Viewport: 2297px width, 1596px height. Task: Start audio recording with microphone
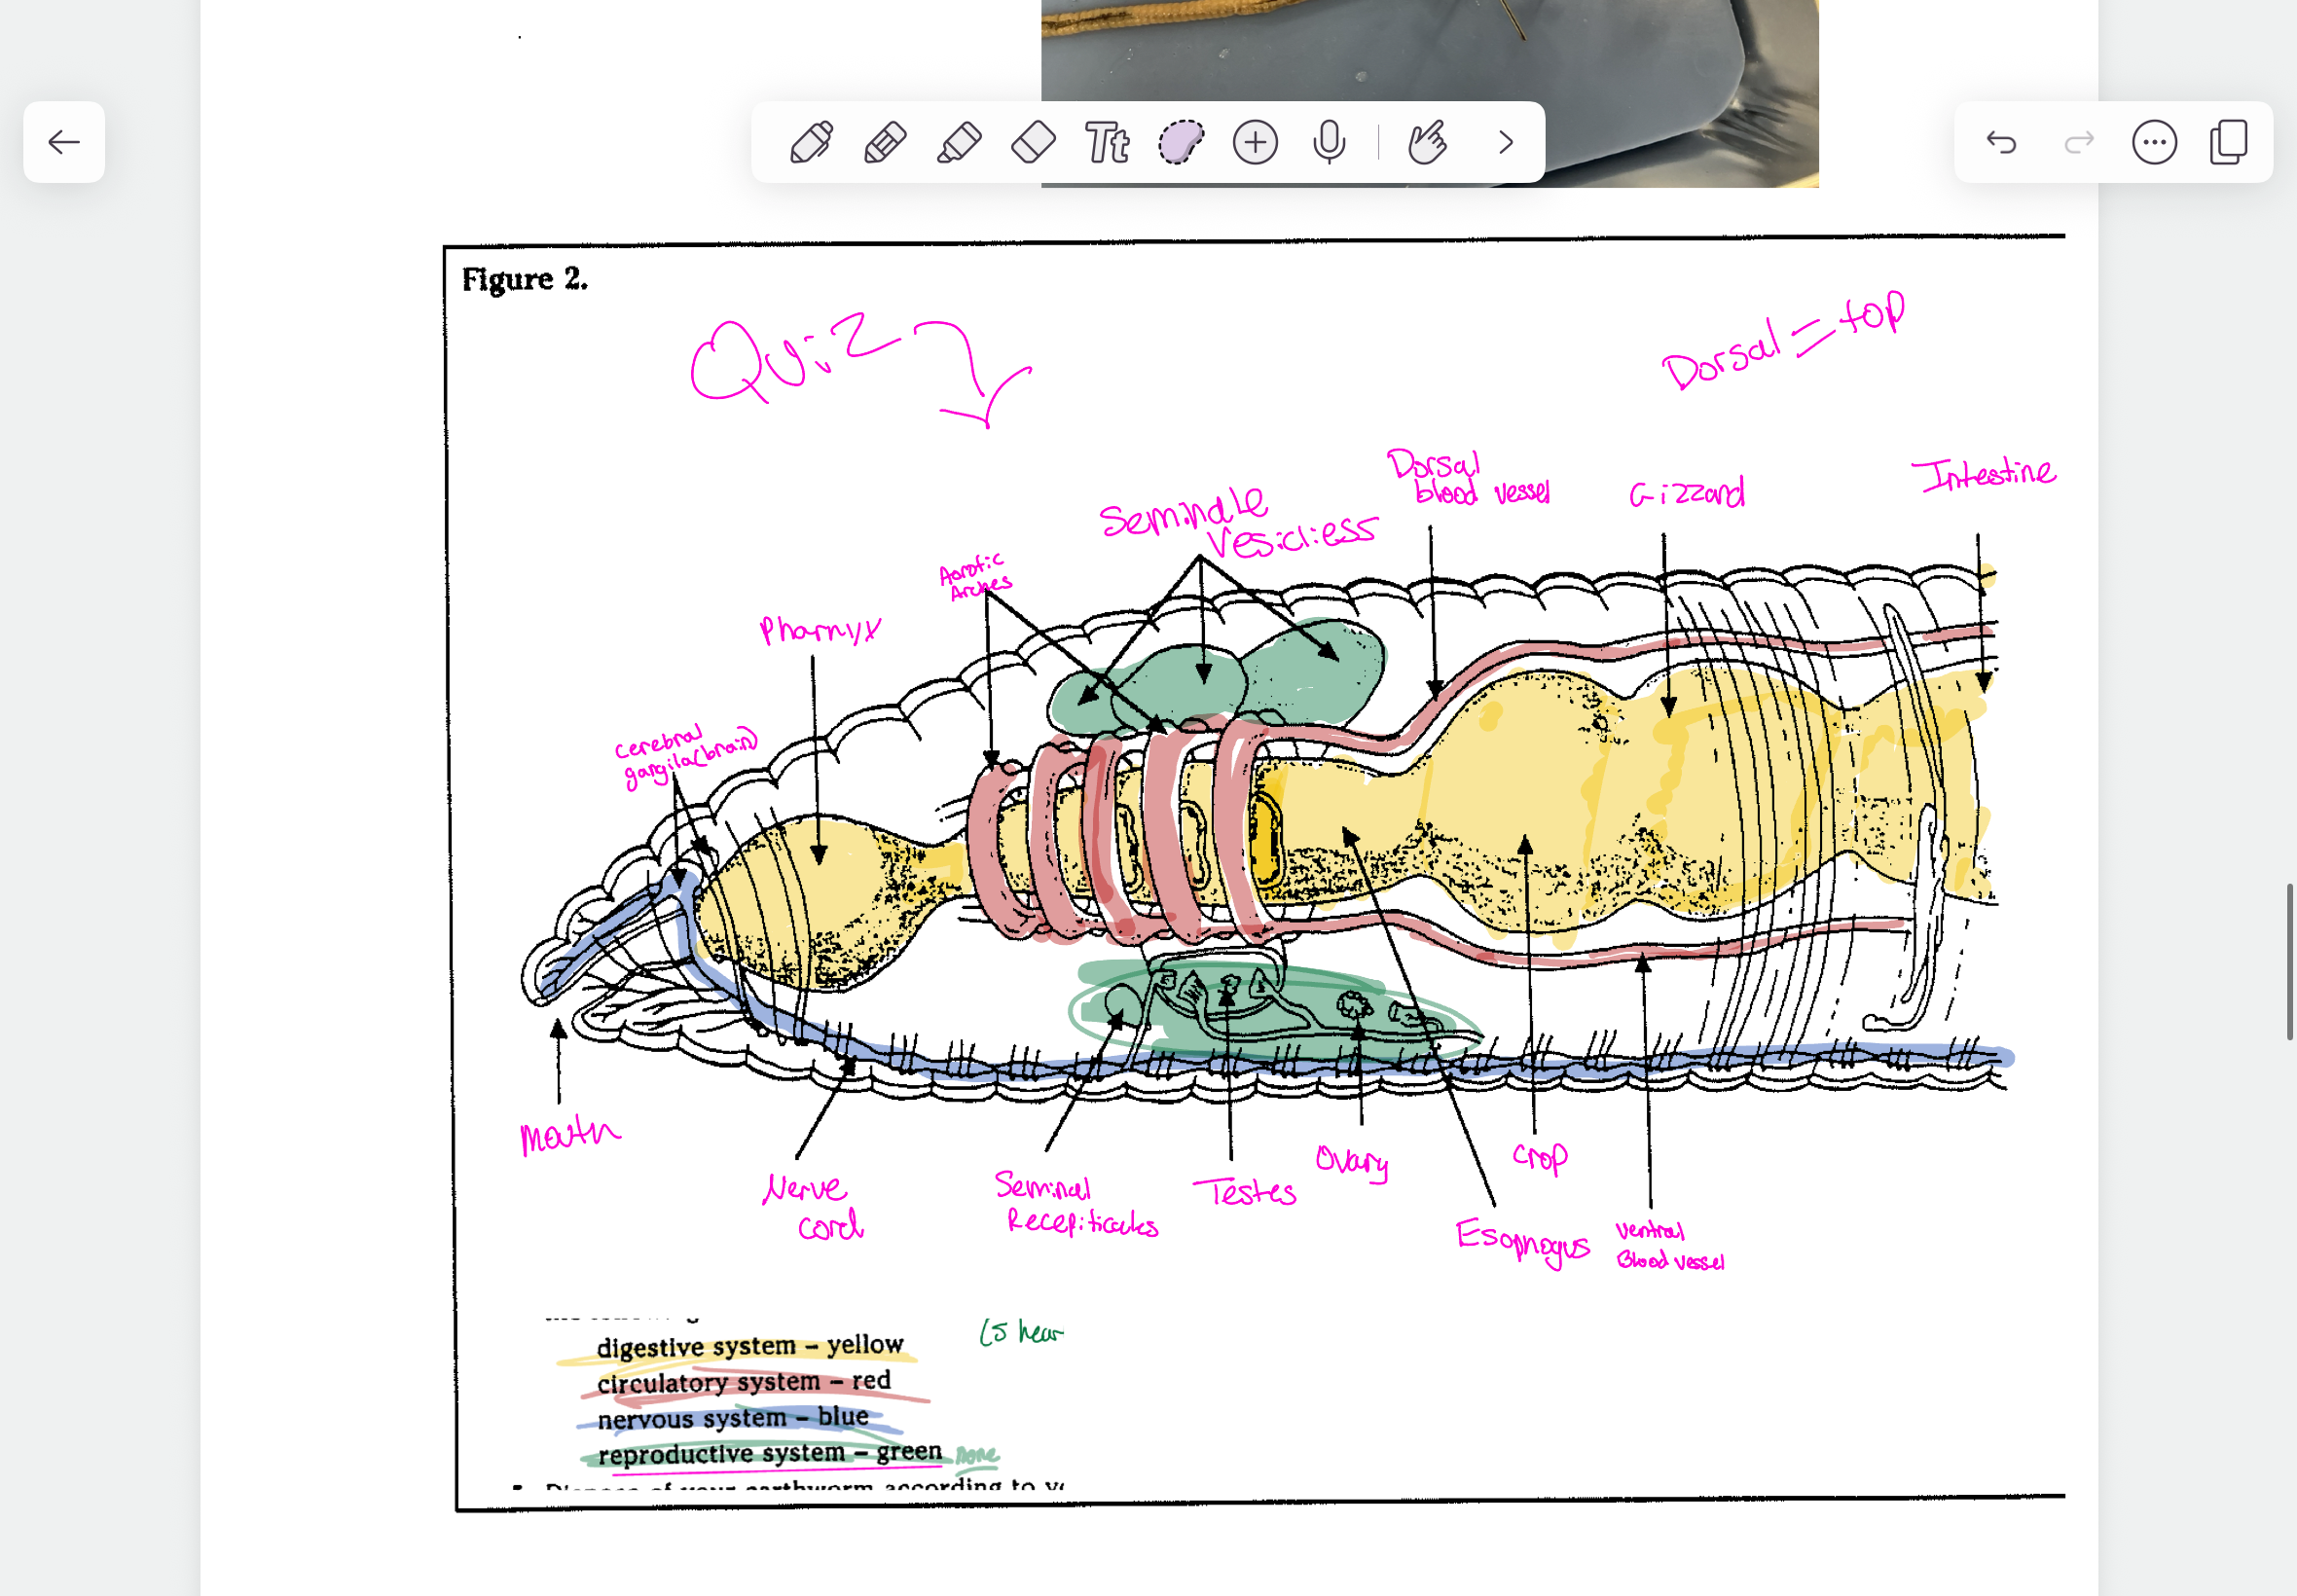pyautogui.click(x=1329, y=142)
